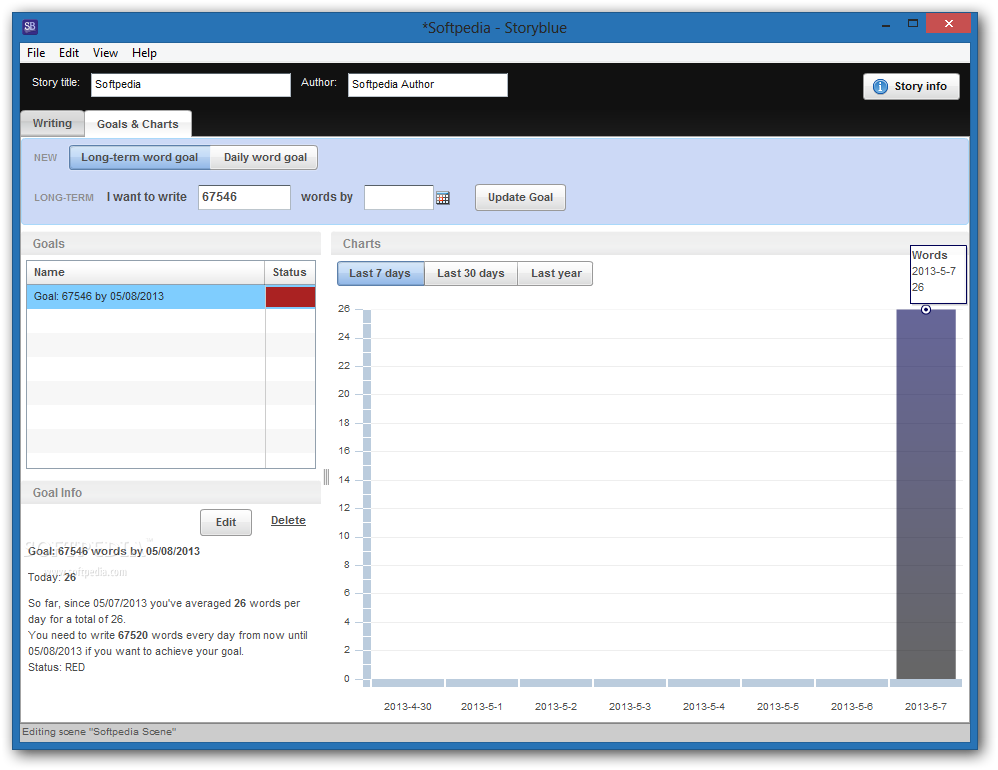Open Story info dialog
This screenshot has height=770, width=998.
click(x=911, y=87)
